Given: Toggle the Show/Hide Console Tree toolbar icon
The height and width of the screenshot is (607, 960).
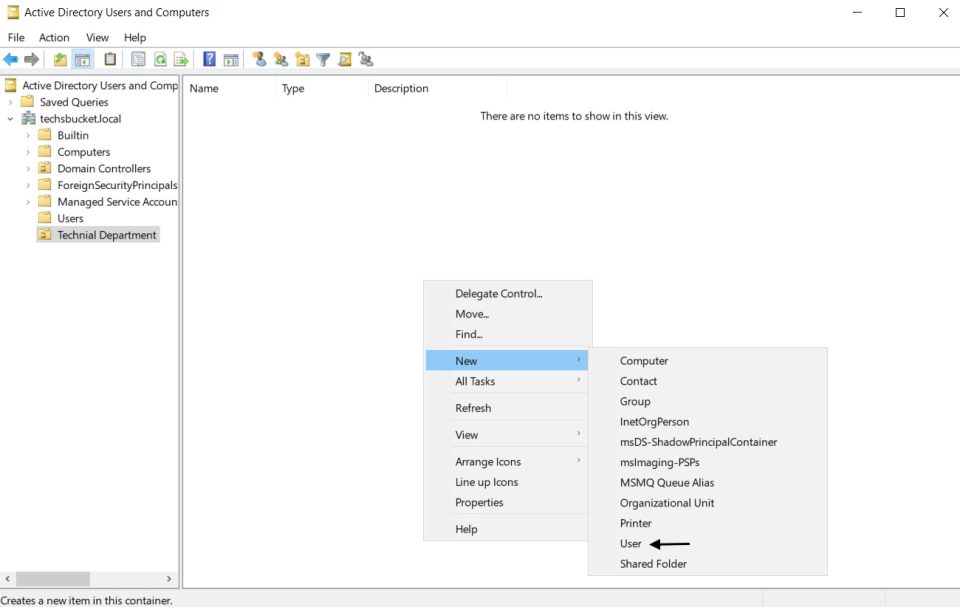Looking at the screenshot, I should 82,59.
